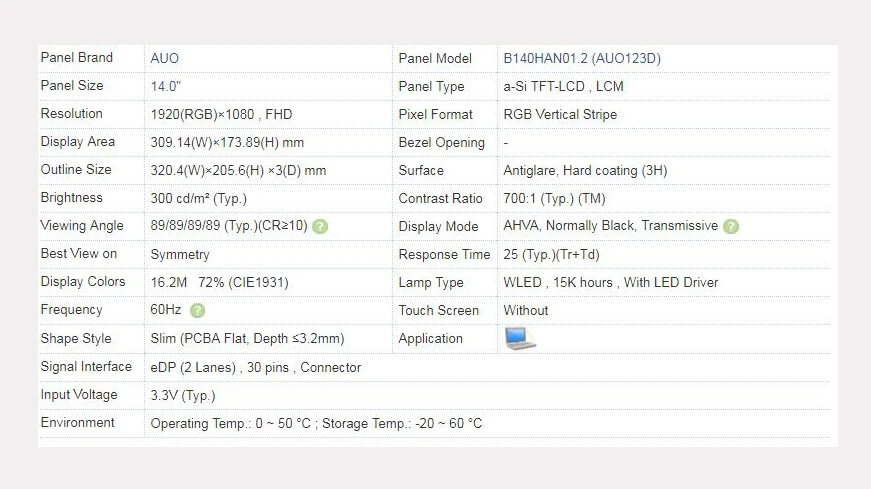Image resolution: width=871 pixels, height=489 pixels.
Task: Select the panel model B140HAN01.2 (AUO123D)
Action: 582,58
